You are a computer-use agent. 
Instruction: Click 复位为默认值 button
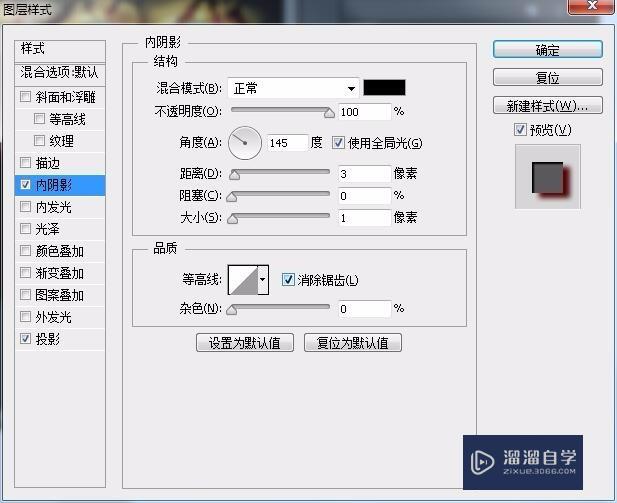pos(353,342)
